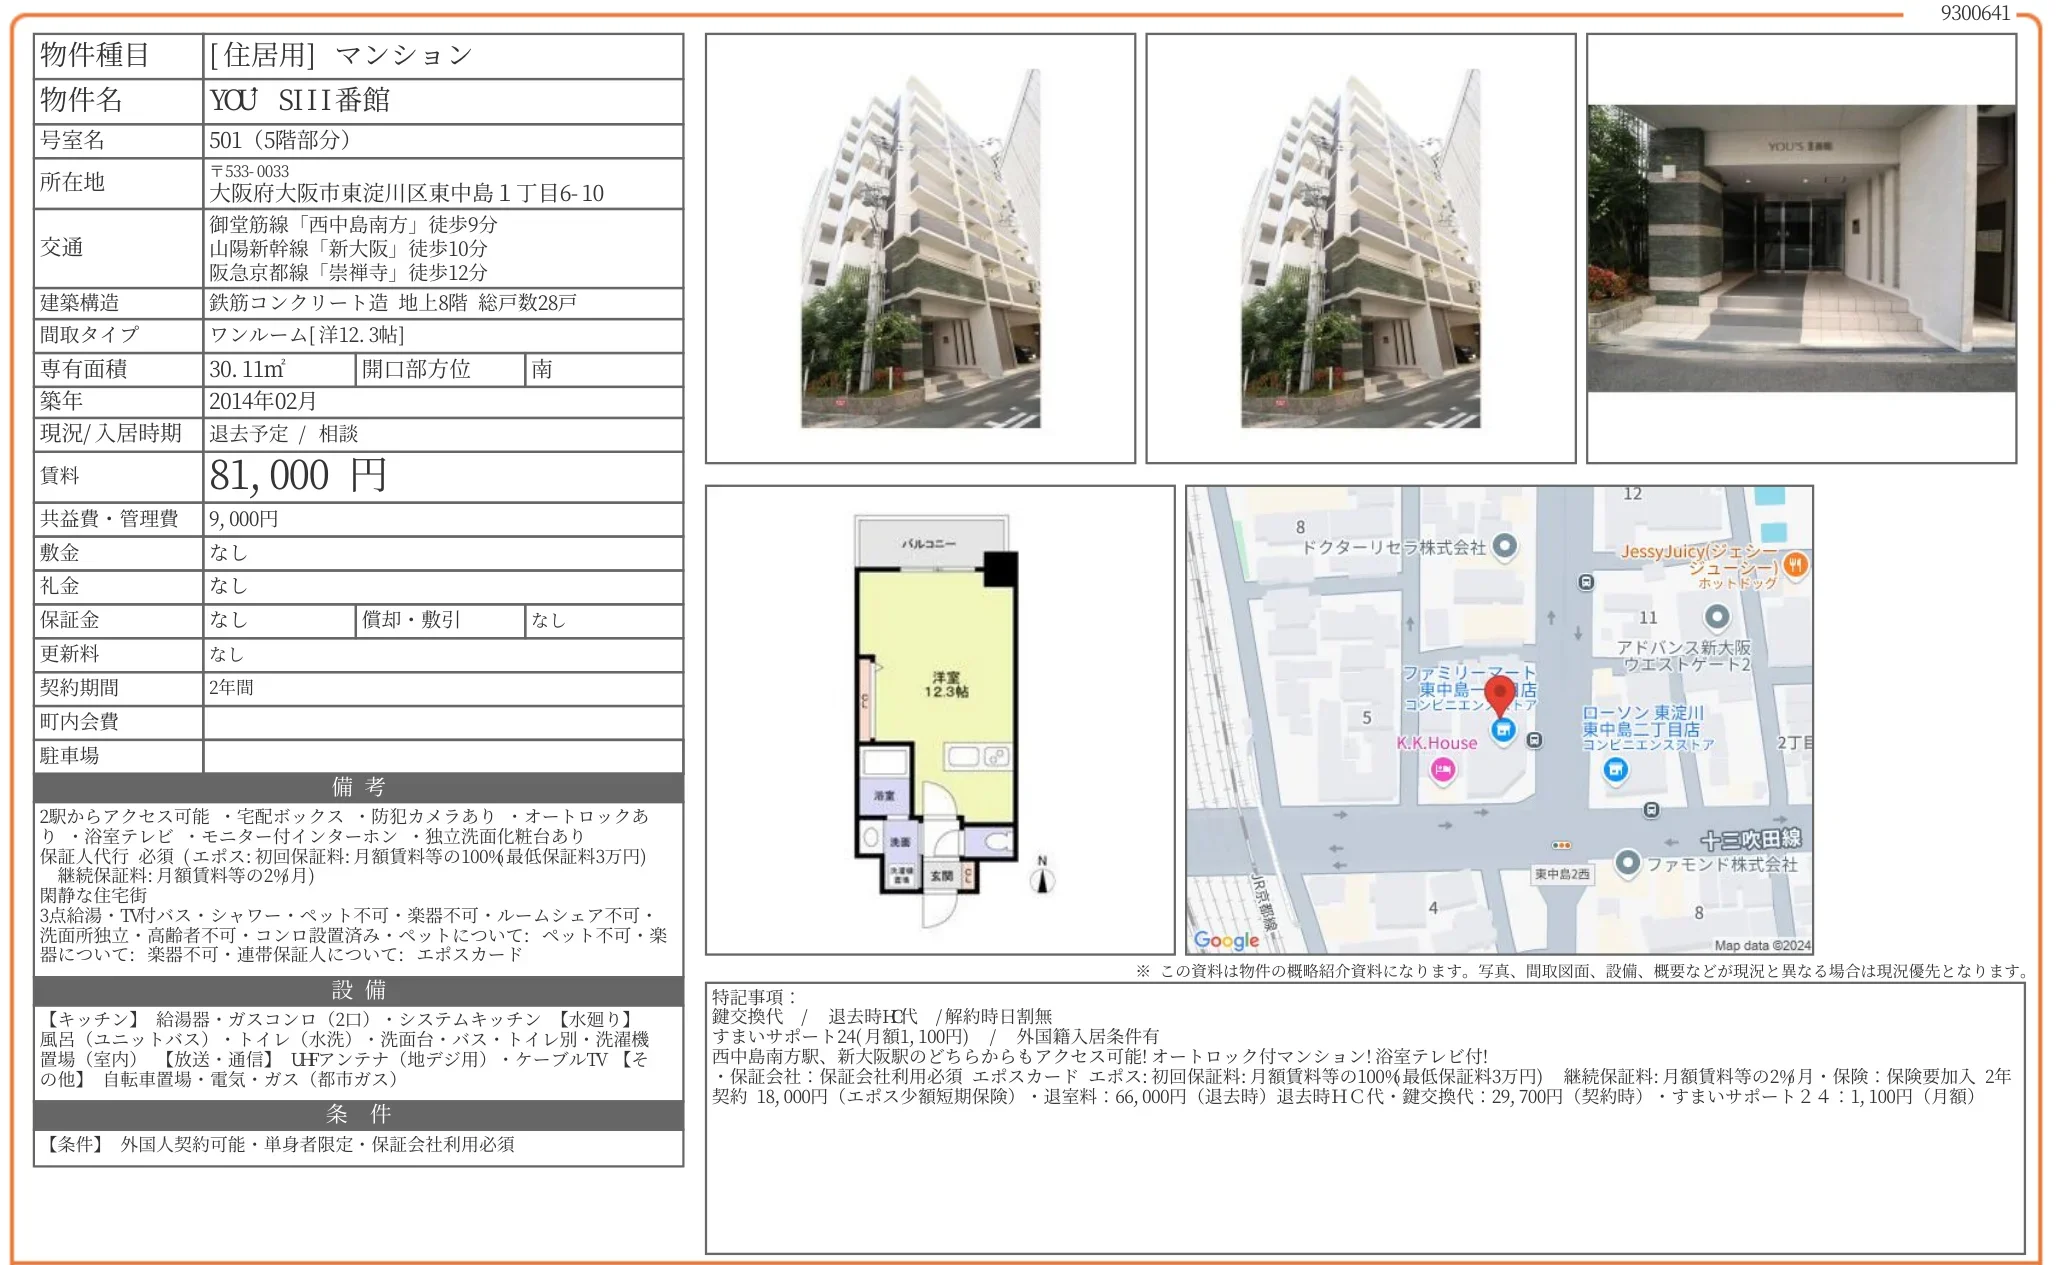
Task: Select the FamilyMart store marker under the pin
Action: (x=1502, y=731)
